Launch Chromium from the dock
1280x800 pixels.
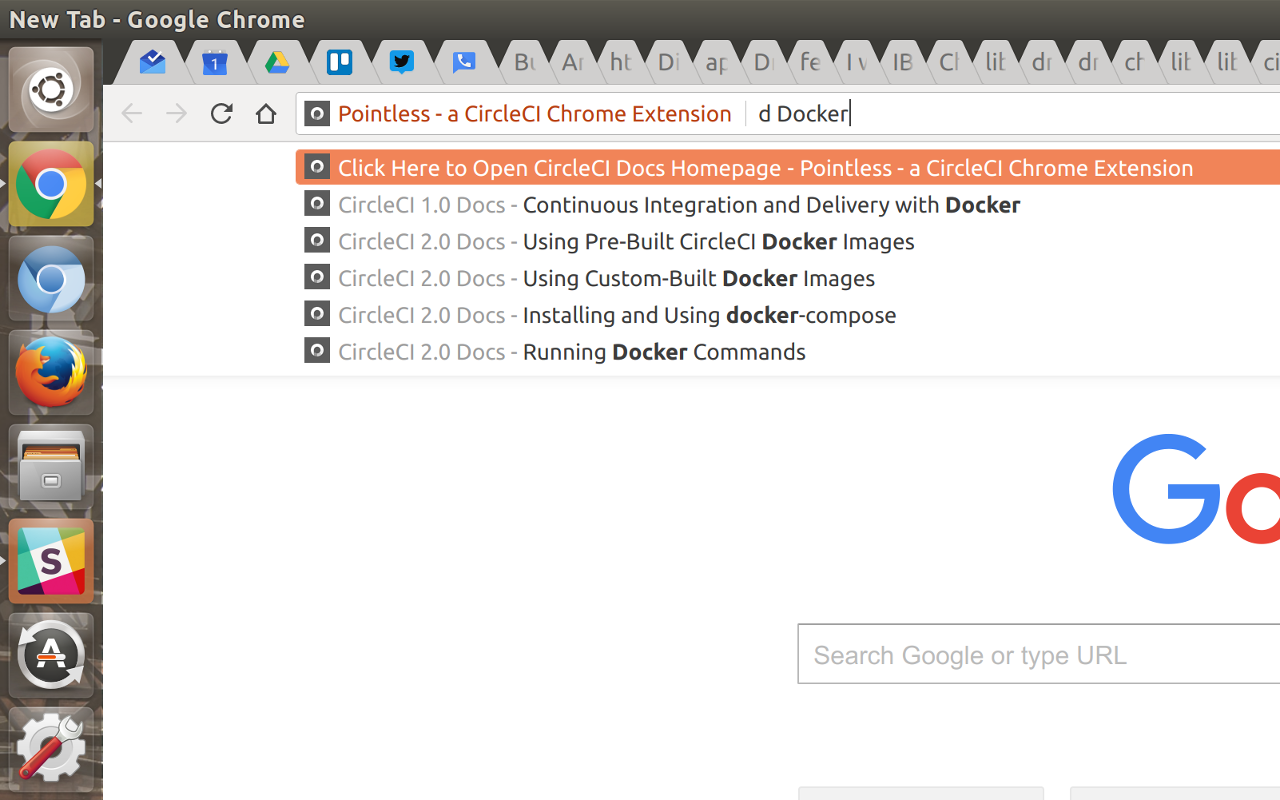(51, 278)
